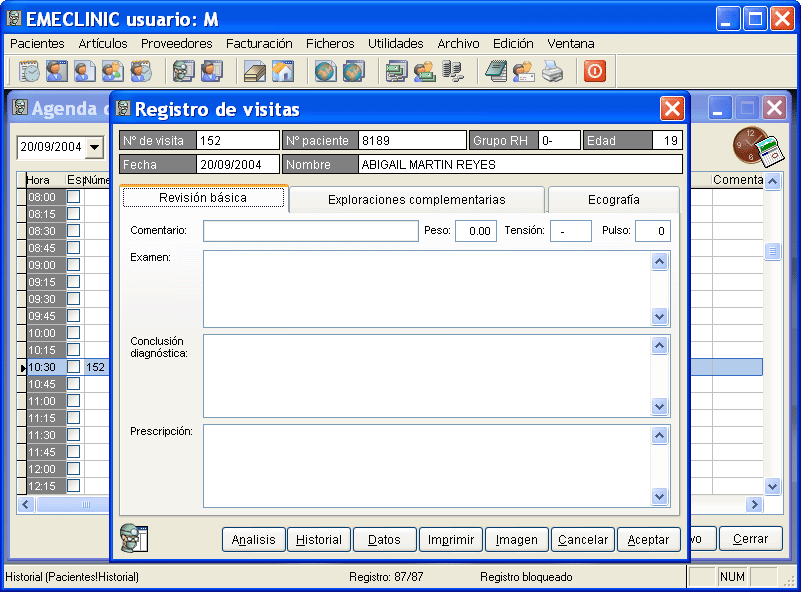Open the Artículos menu
Image resolution: width=801 pixels, height=592 pixels.
[x=103, y=43]
